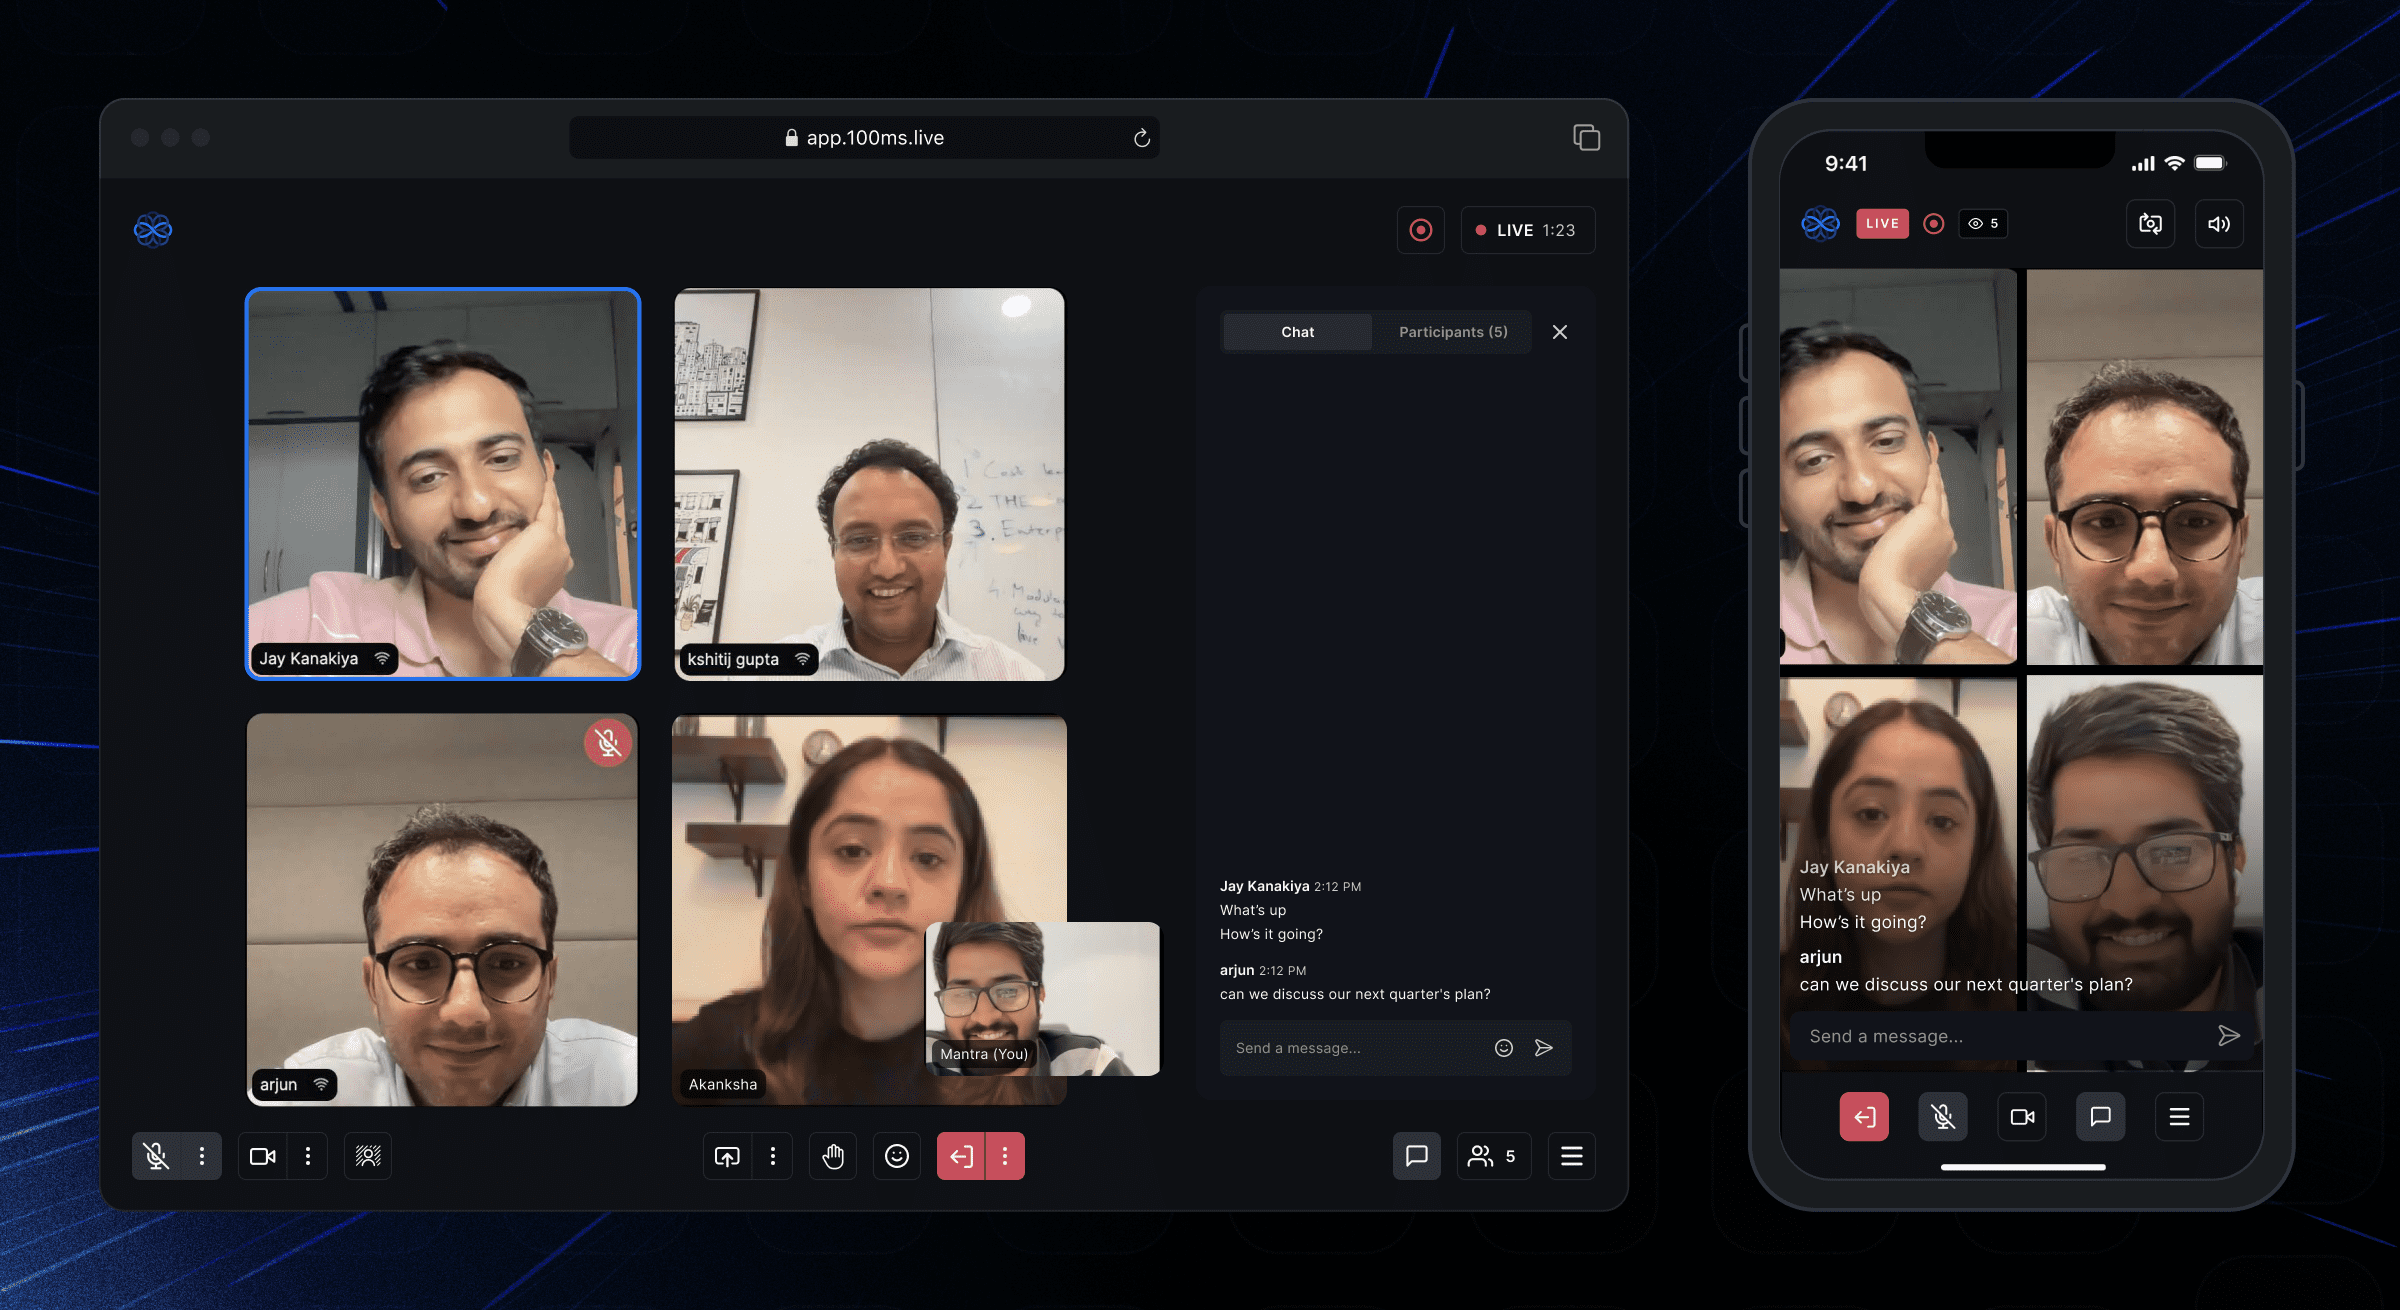
Task: Open leave options next to red button
Action: point(1005,1156)
